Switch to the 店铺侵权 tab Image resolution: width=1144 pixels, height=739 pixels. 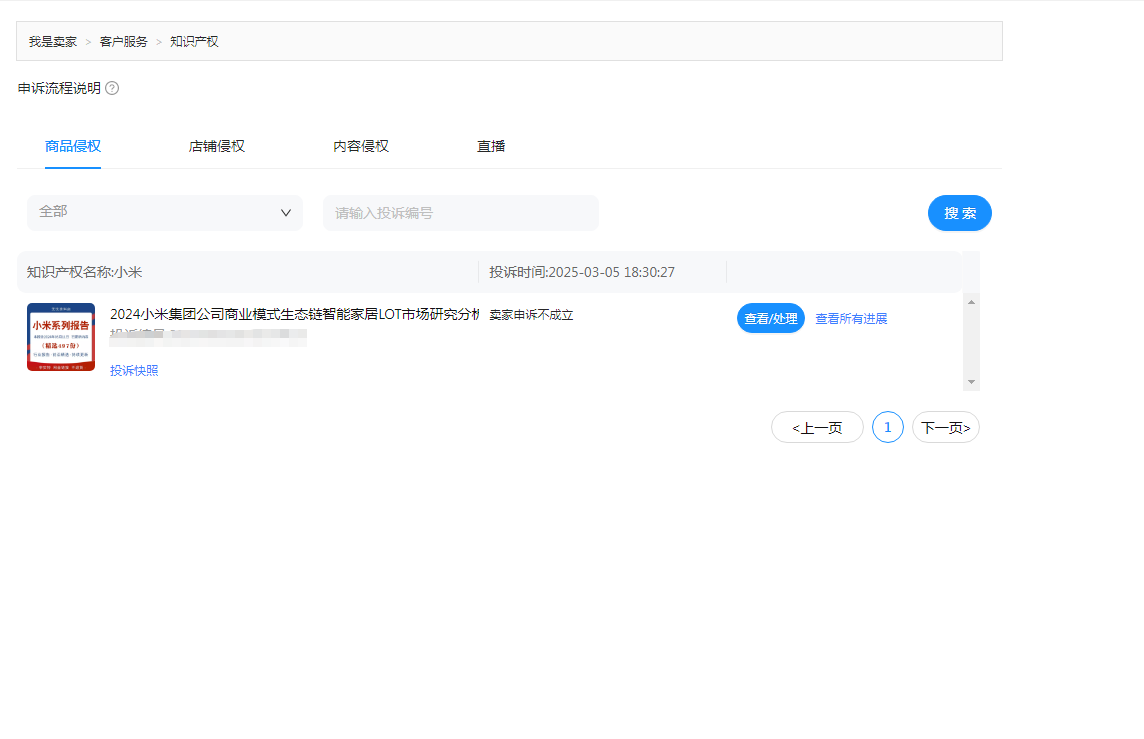coord(217,147)
